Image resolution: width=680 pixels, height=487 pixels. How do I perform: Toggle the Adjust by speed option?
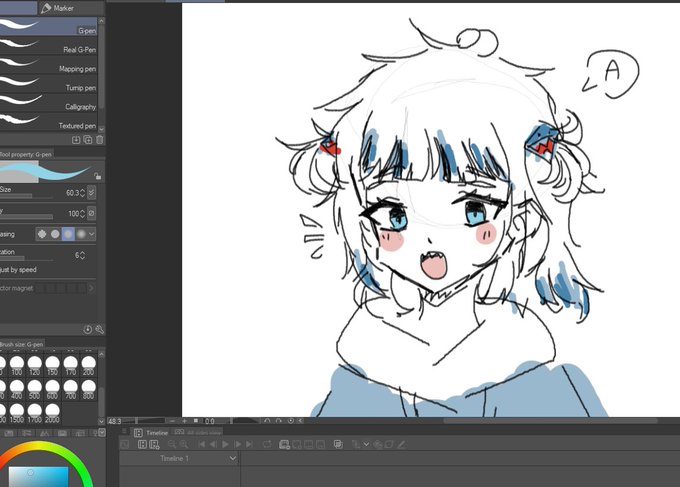point(18,270)
